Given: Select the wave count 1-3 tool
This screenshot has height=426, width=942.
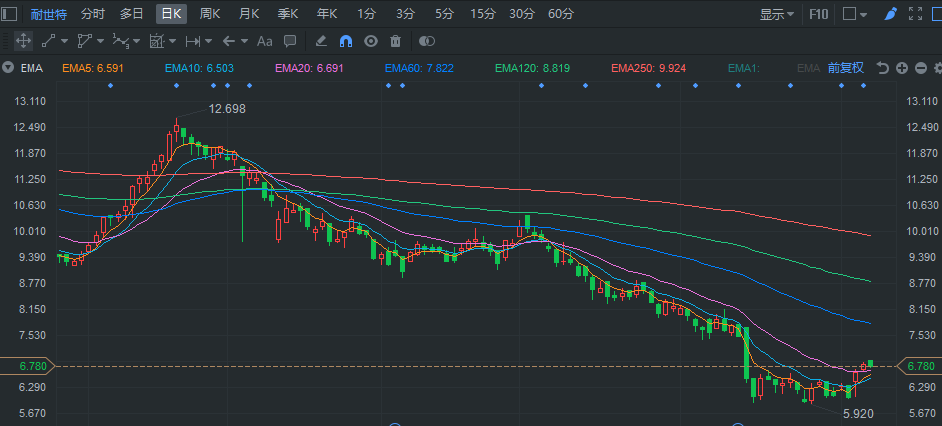Looking at the screenshot, I should pyautogui.click(x=121, y=41).
